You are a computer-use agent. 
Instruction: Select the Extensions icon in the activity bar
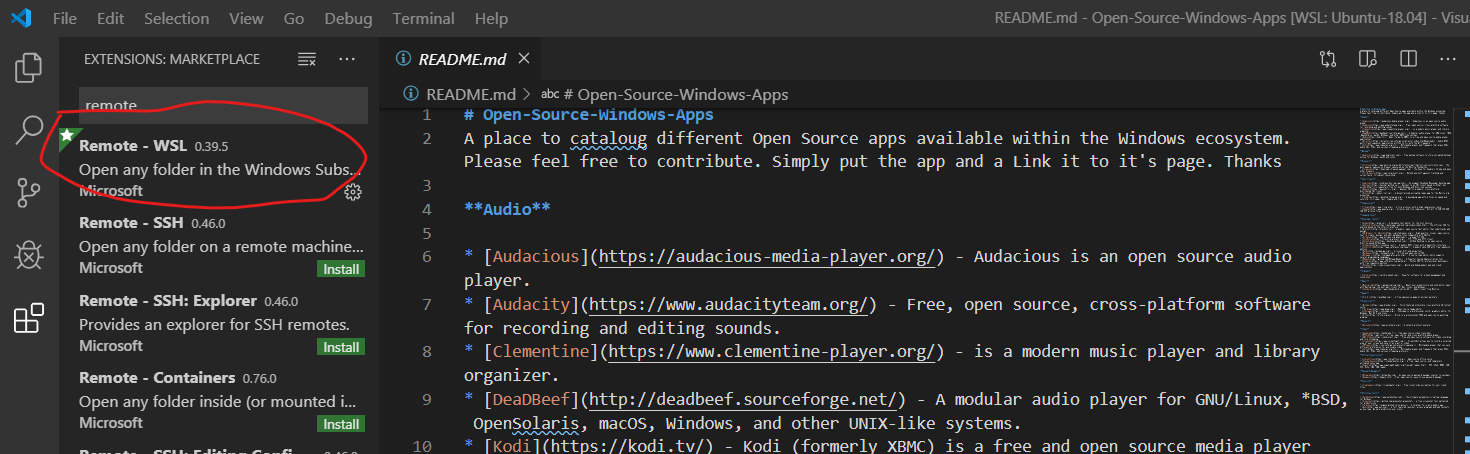pos(29,318)
